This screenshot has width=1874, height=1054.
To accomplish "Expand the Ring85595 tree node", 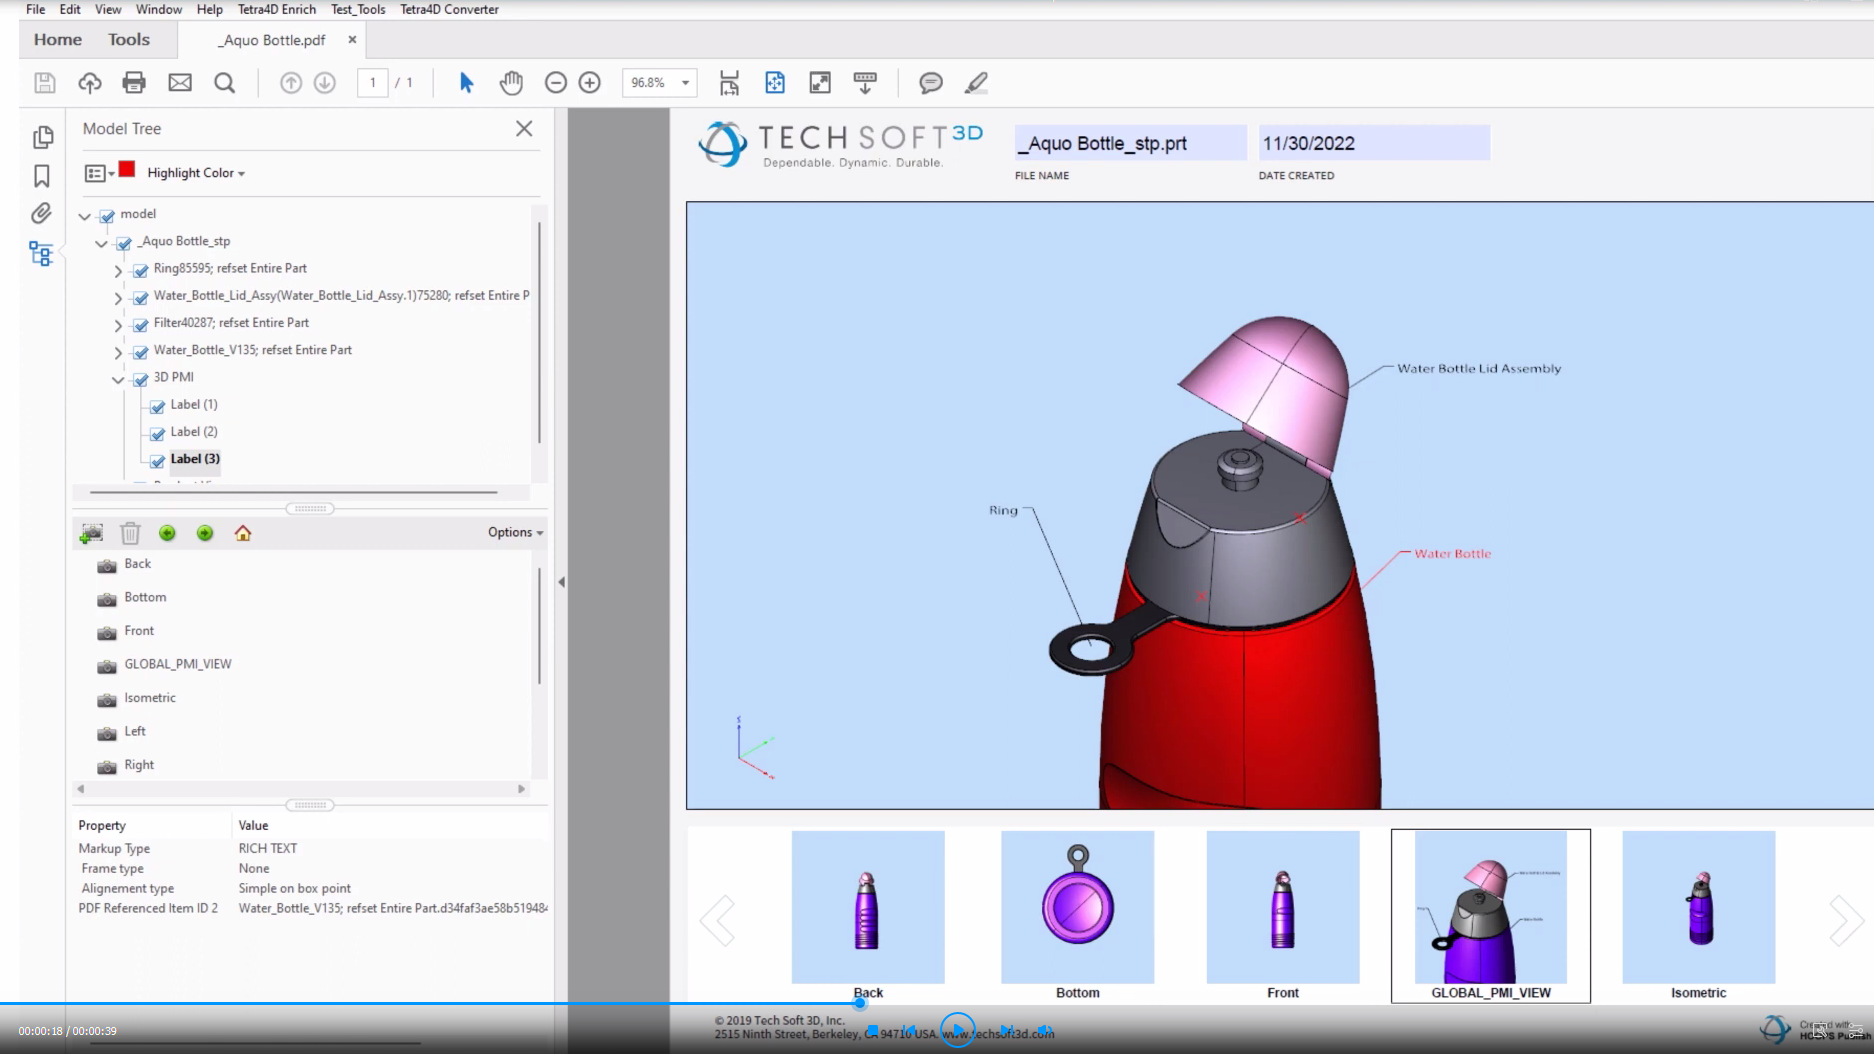I will click(118, 270).
